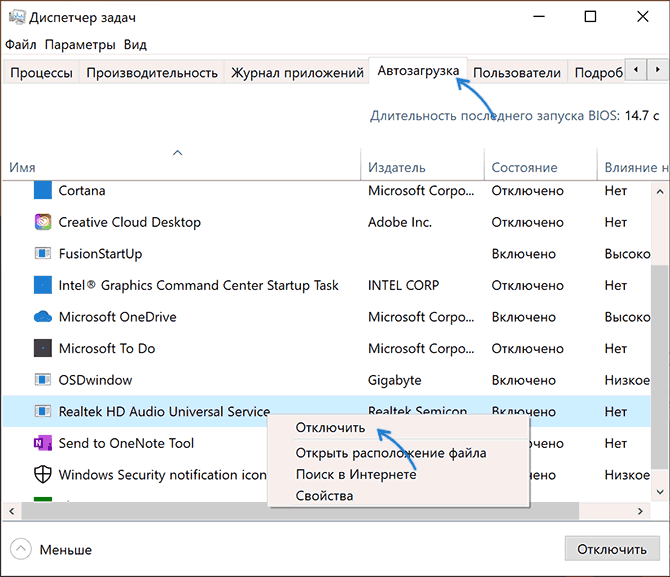Select the Creative Cloud Desktop entry
Screen dimensions: 670x577
coord(129,222)
